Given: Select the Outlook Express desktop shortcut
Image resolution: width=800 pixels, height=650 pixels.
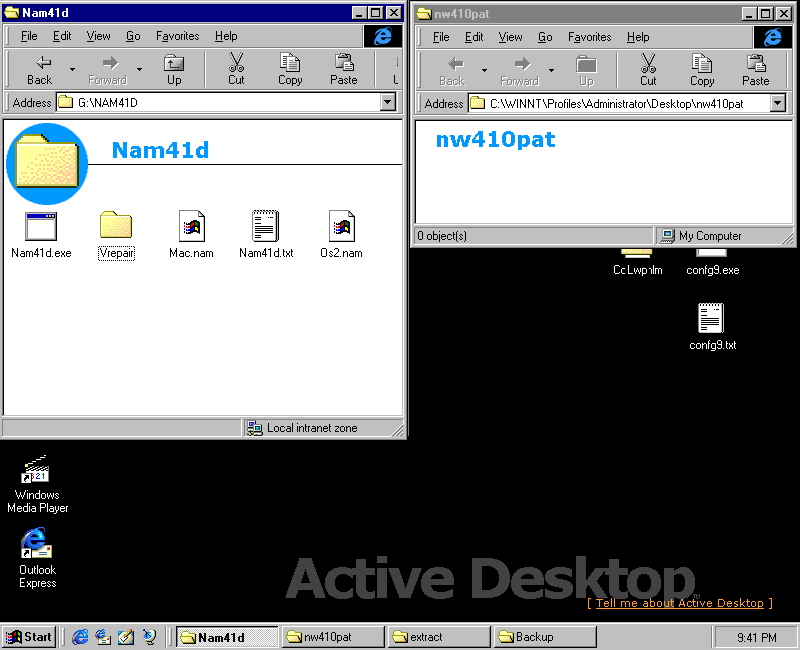Looking at the screenshot, I should coord(37,558).
